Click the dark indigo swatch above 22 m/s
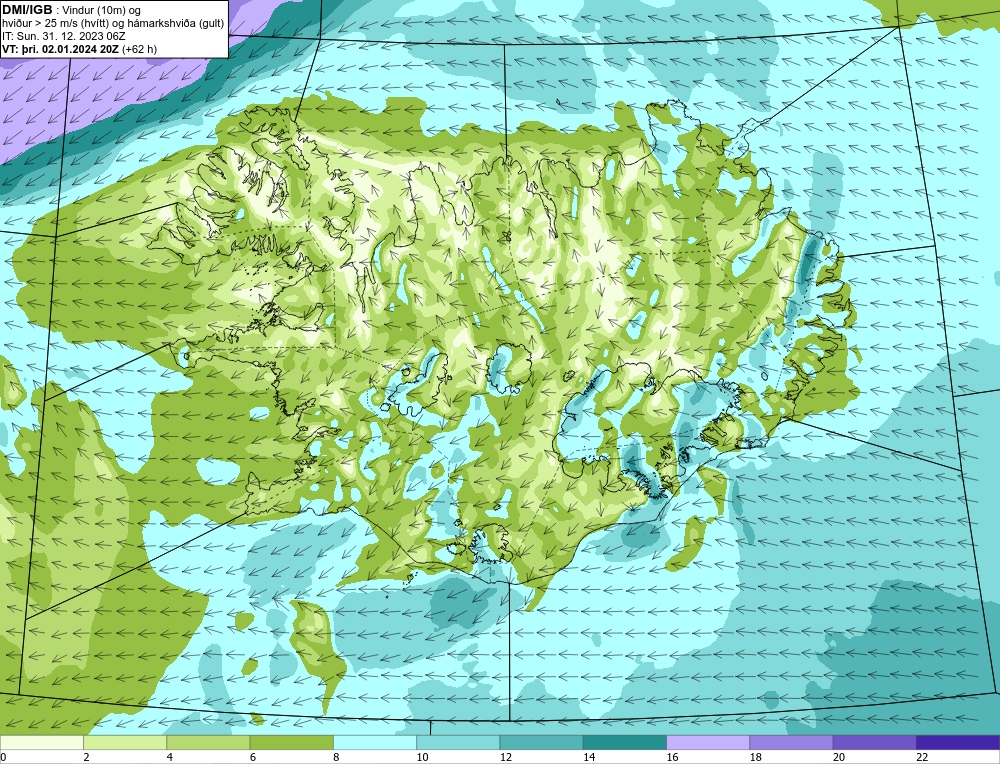This screenshot has width=1000, height=764. (x=958, y=742)
